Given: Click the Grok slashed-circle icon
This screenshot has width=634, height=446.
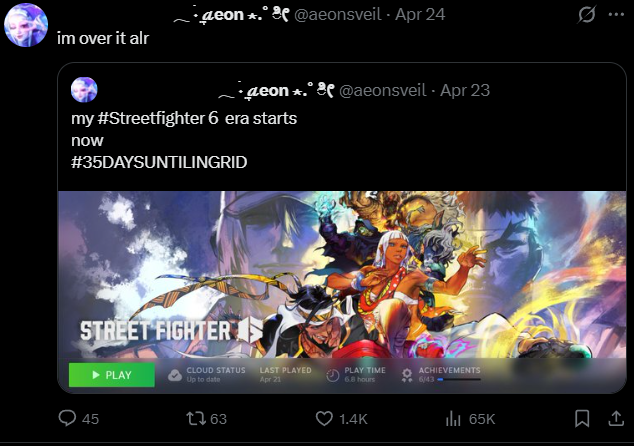Looking at the screenshot, I should tap(586, 15).
